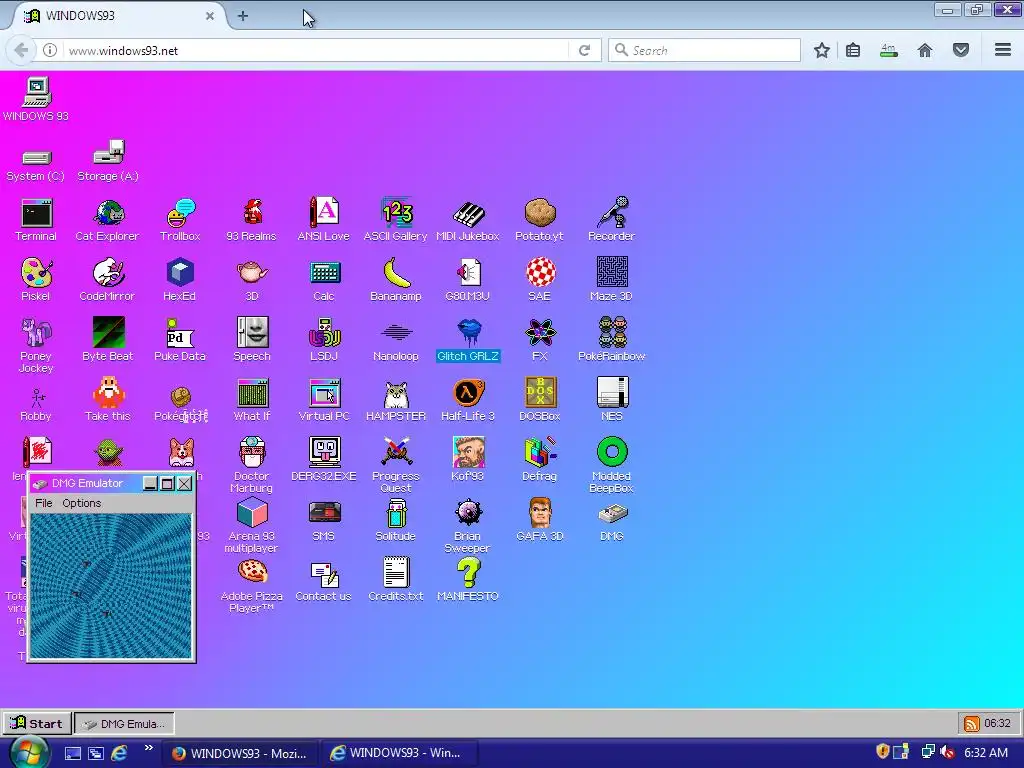Open Contact us icon
The height and width of the screenshot is (768, 1024).
pos(324,581)
